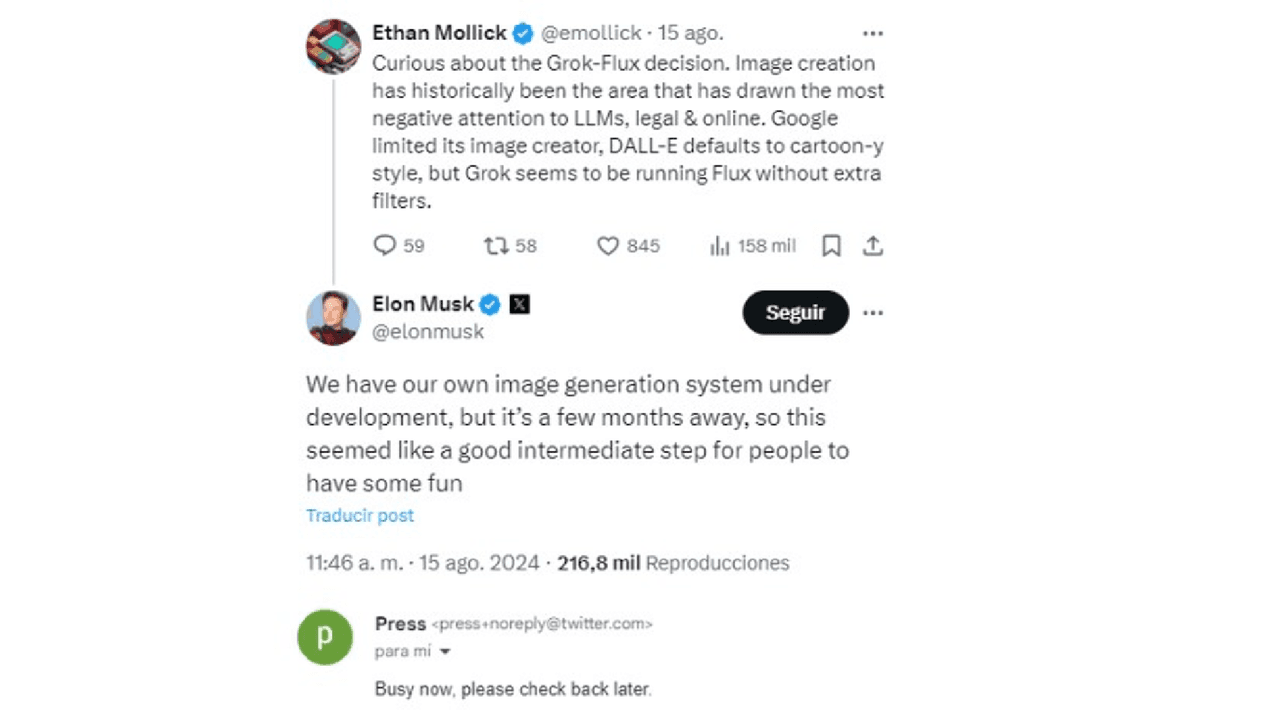
Task: Open more options beside the Seguir button
Action: (x=873, y=313)
